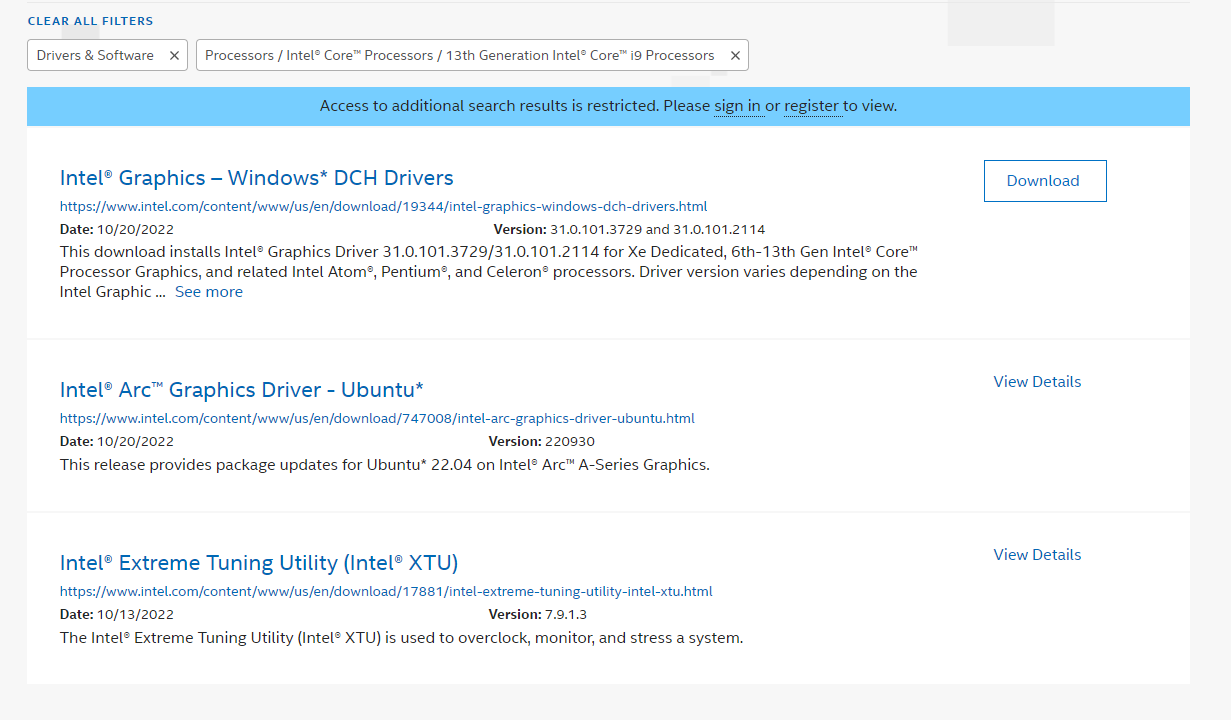Image resolution: width=1231 pixels, height=720 pixels.
Task: Click the sign in link
Action: (x=737, y=106)
